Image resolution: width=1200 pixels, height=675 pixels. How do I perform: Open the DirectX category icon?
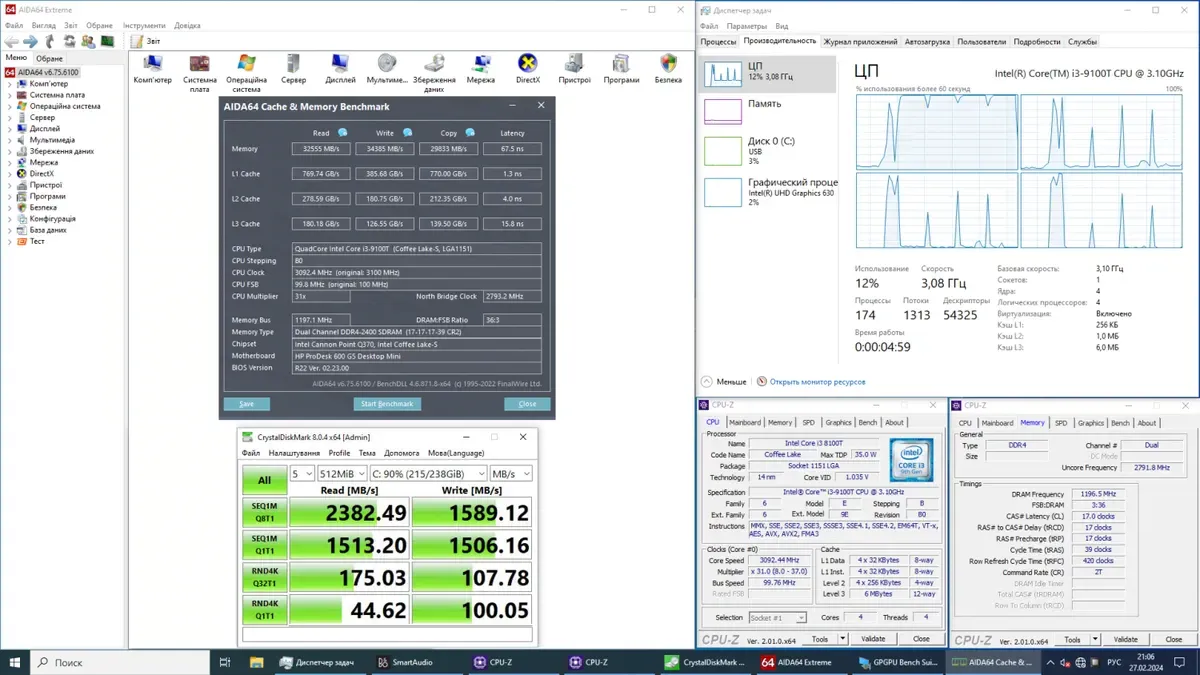[527, 66]
